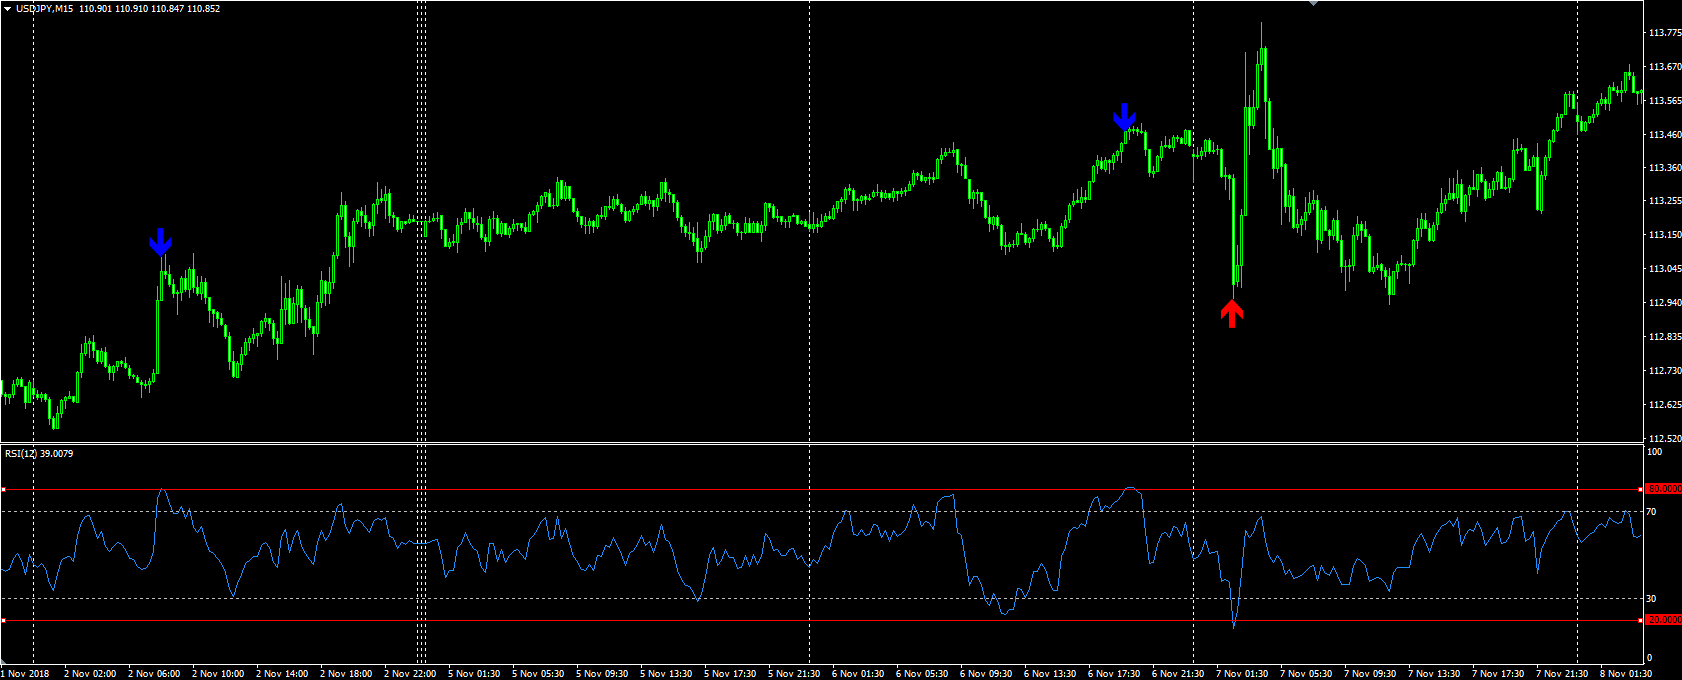
Task: Click the 5 Nov 13:30 time label
Action: click(666, 674)
